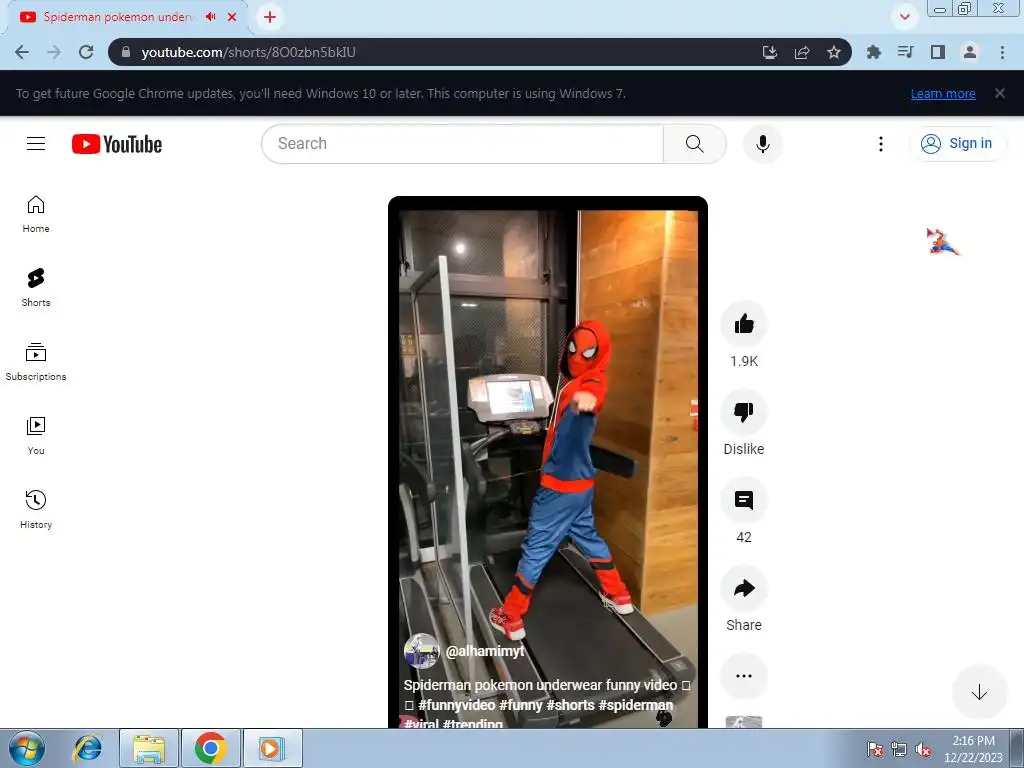Click the #shorts hashtag
Screen dimensions: 1024x768
[570, 705]
